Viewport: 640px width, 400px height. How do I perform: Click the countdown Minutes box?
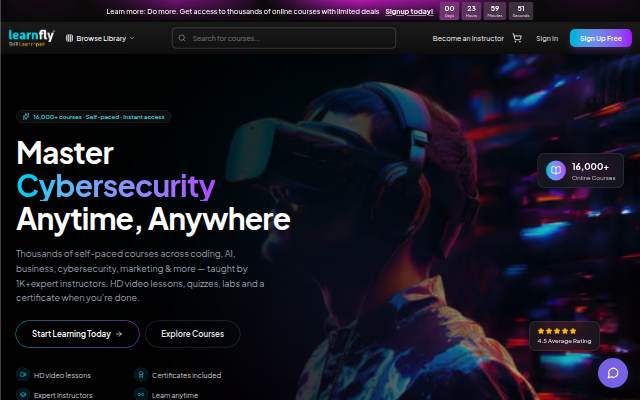(495, 11)
